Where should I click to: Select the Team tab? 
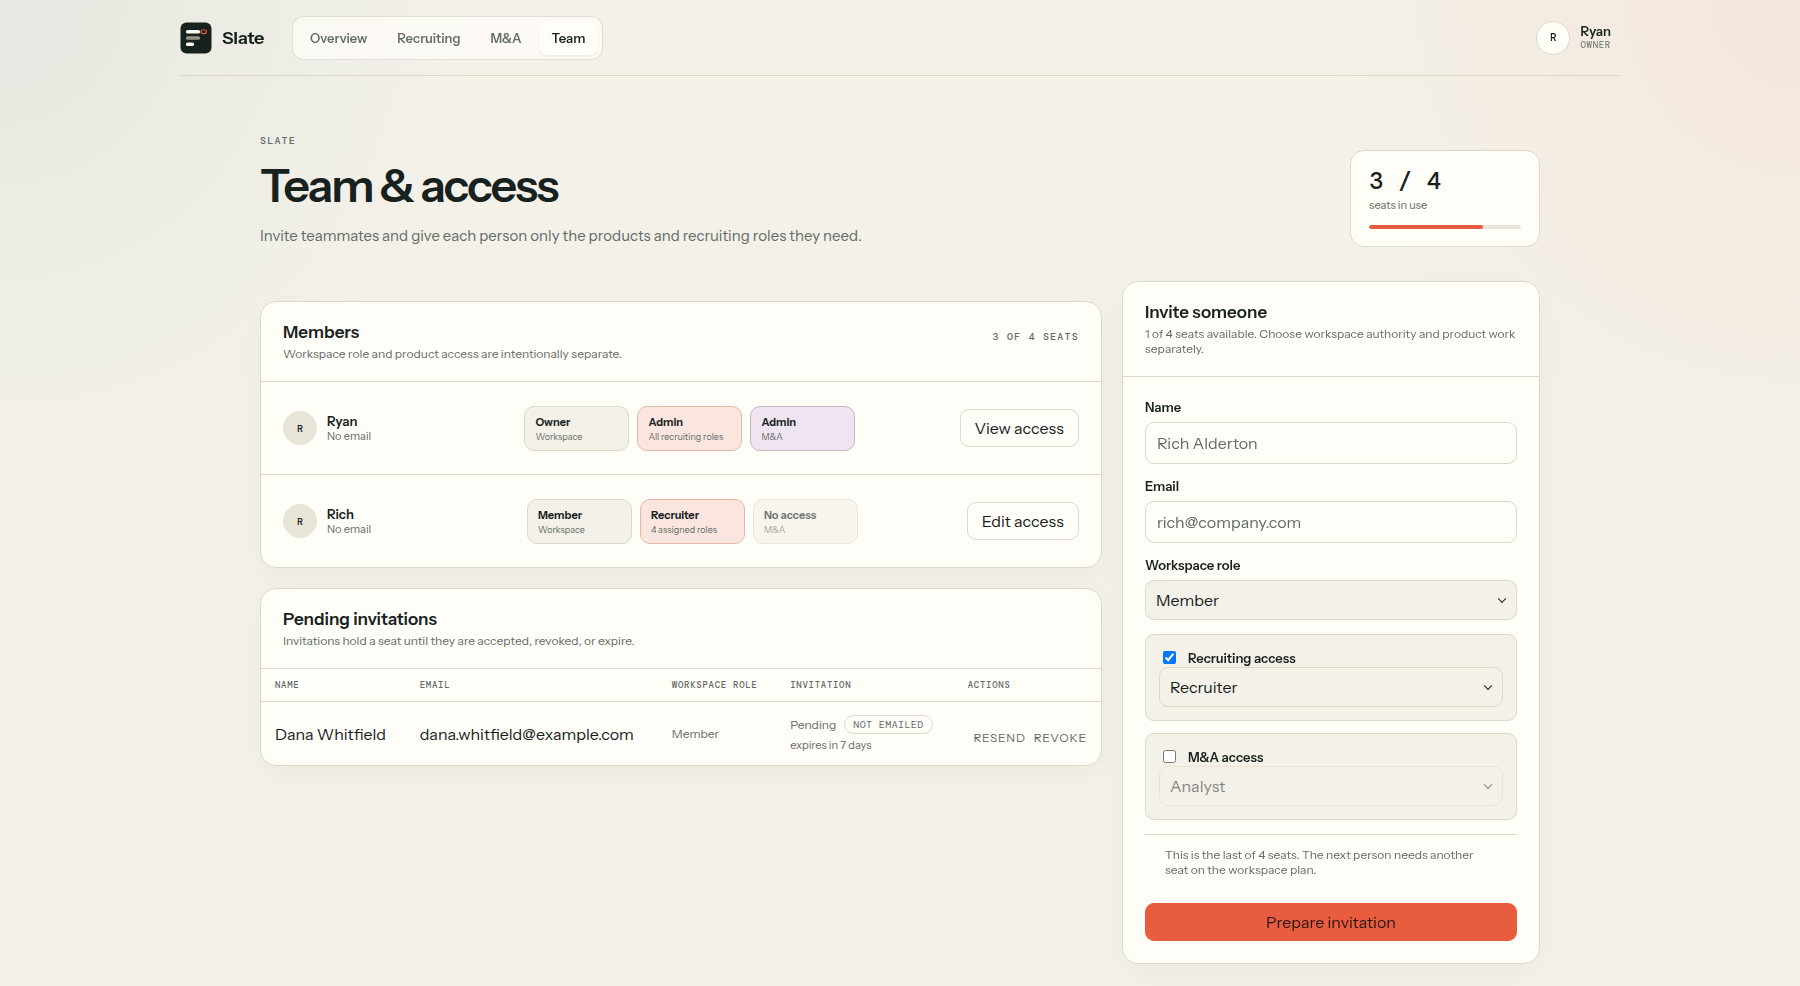[568, 38]
